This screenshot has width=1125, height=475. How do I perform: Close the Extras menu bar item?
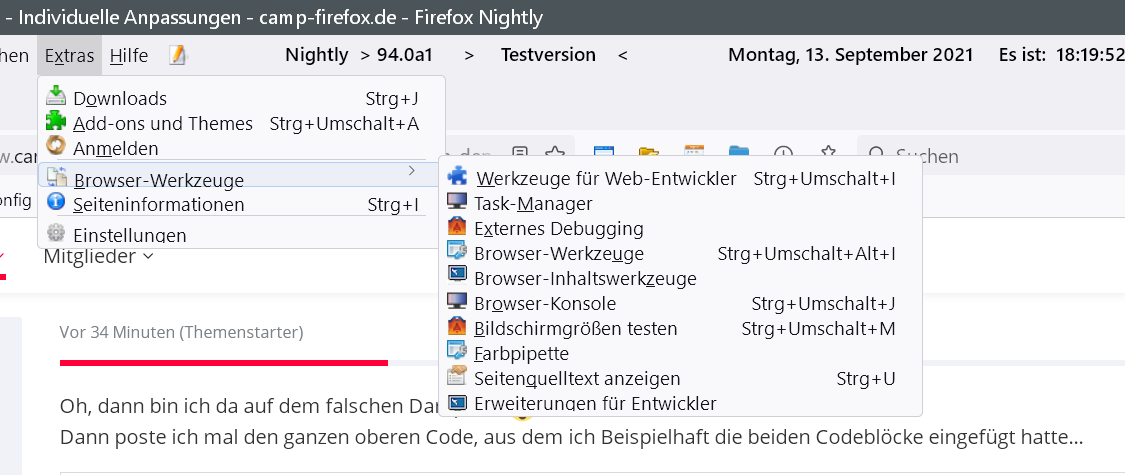69,56
